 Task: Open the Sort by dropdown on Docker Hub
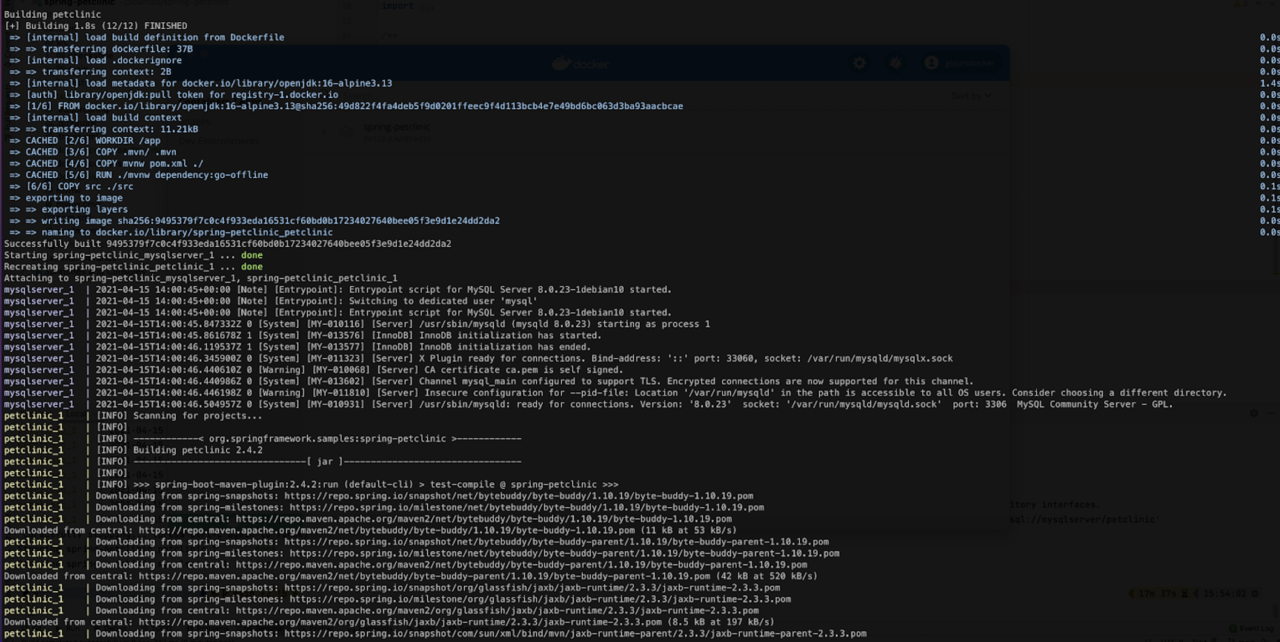[x=970, y=96]
